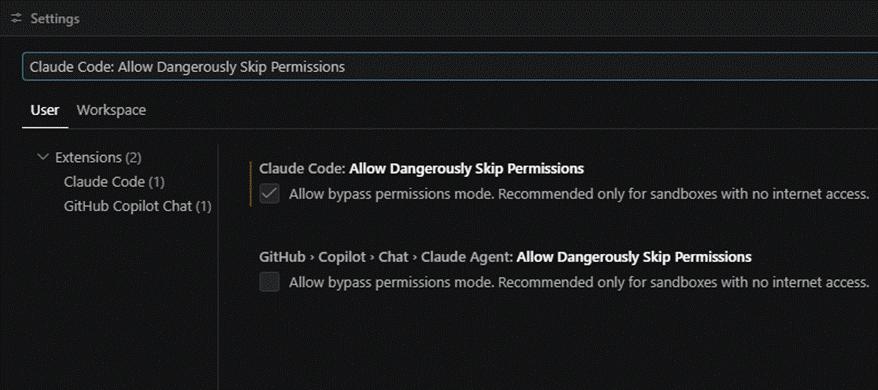This screenshot has width=878, height=390.
Task: Collapse the Extensions group chevron
Action: pos(43,157)
